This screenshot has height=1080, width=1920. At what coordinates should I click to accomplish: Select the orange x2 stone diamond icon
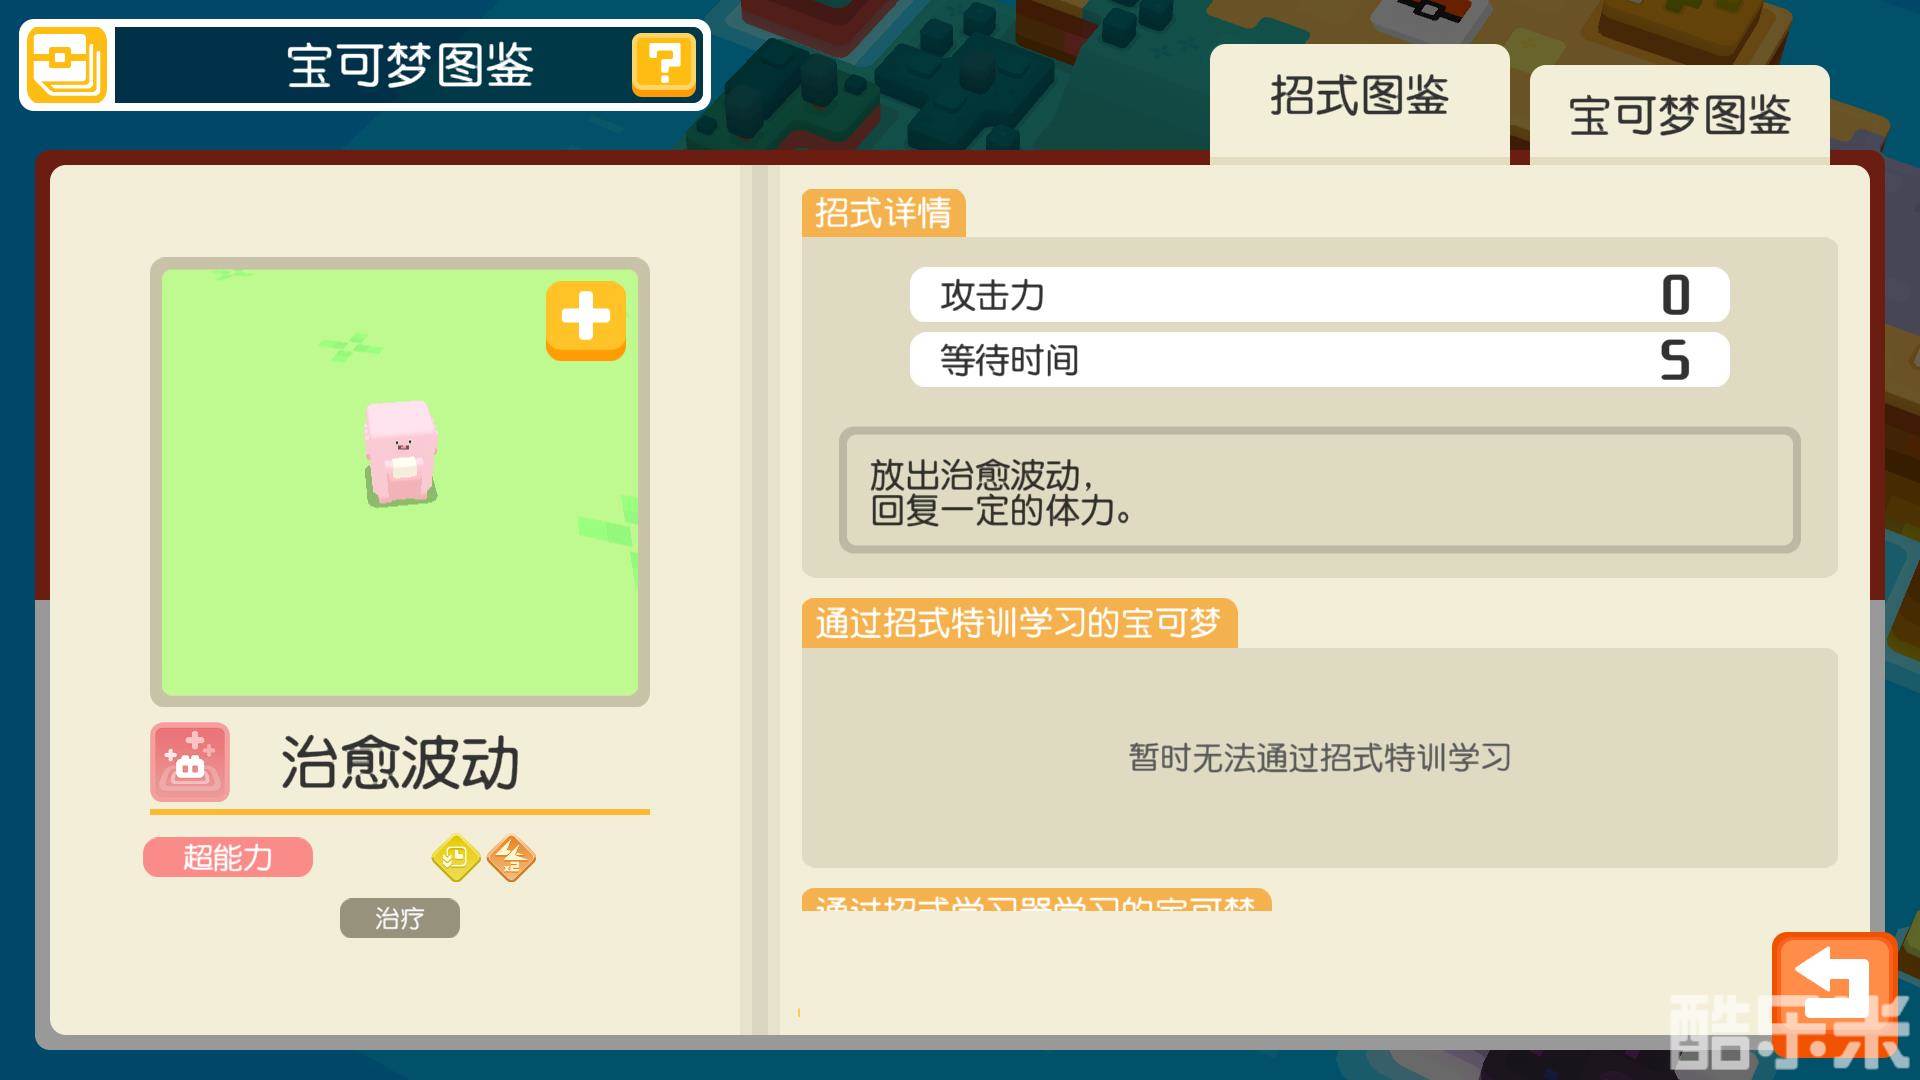511,857
